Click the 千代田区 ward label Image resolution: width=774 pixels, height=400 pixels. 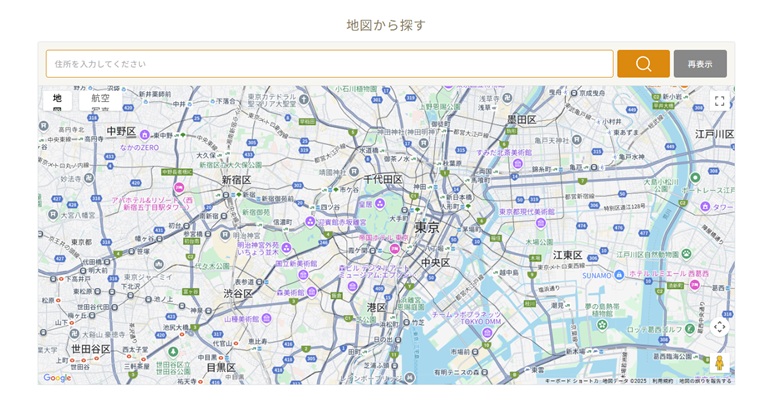tap(383, 180)
